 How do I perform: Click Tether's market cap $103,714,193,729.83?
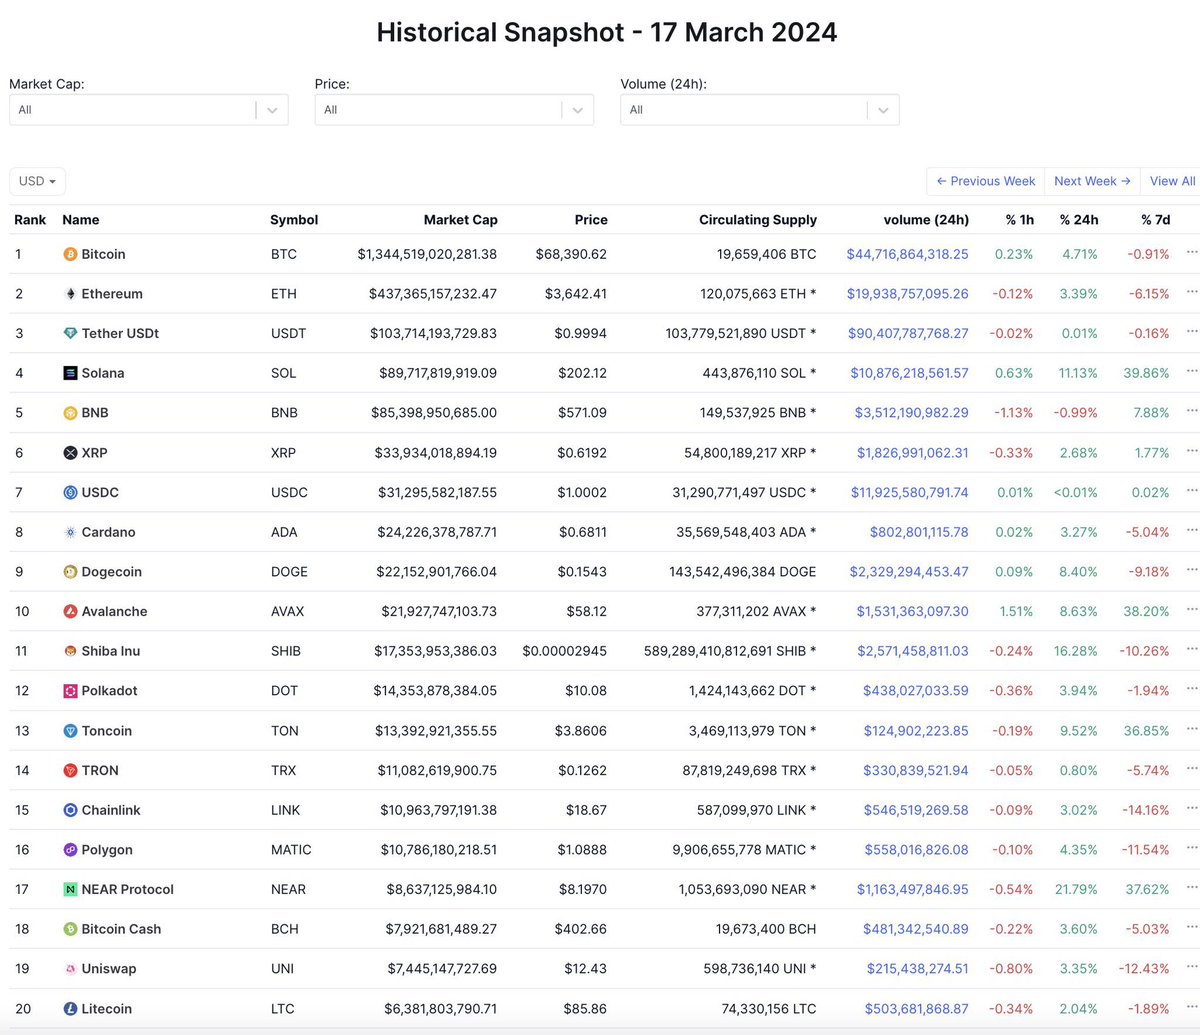pos(433,333)
